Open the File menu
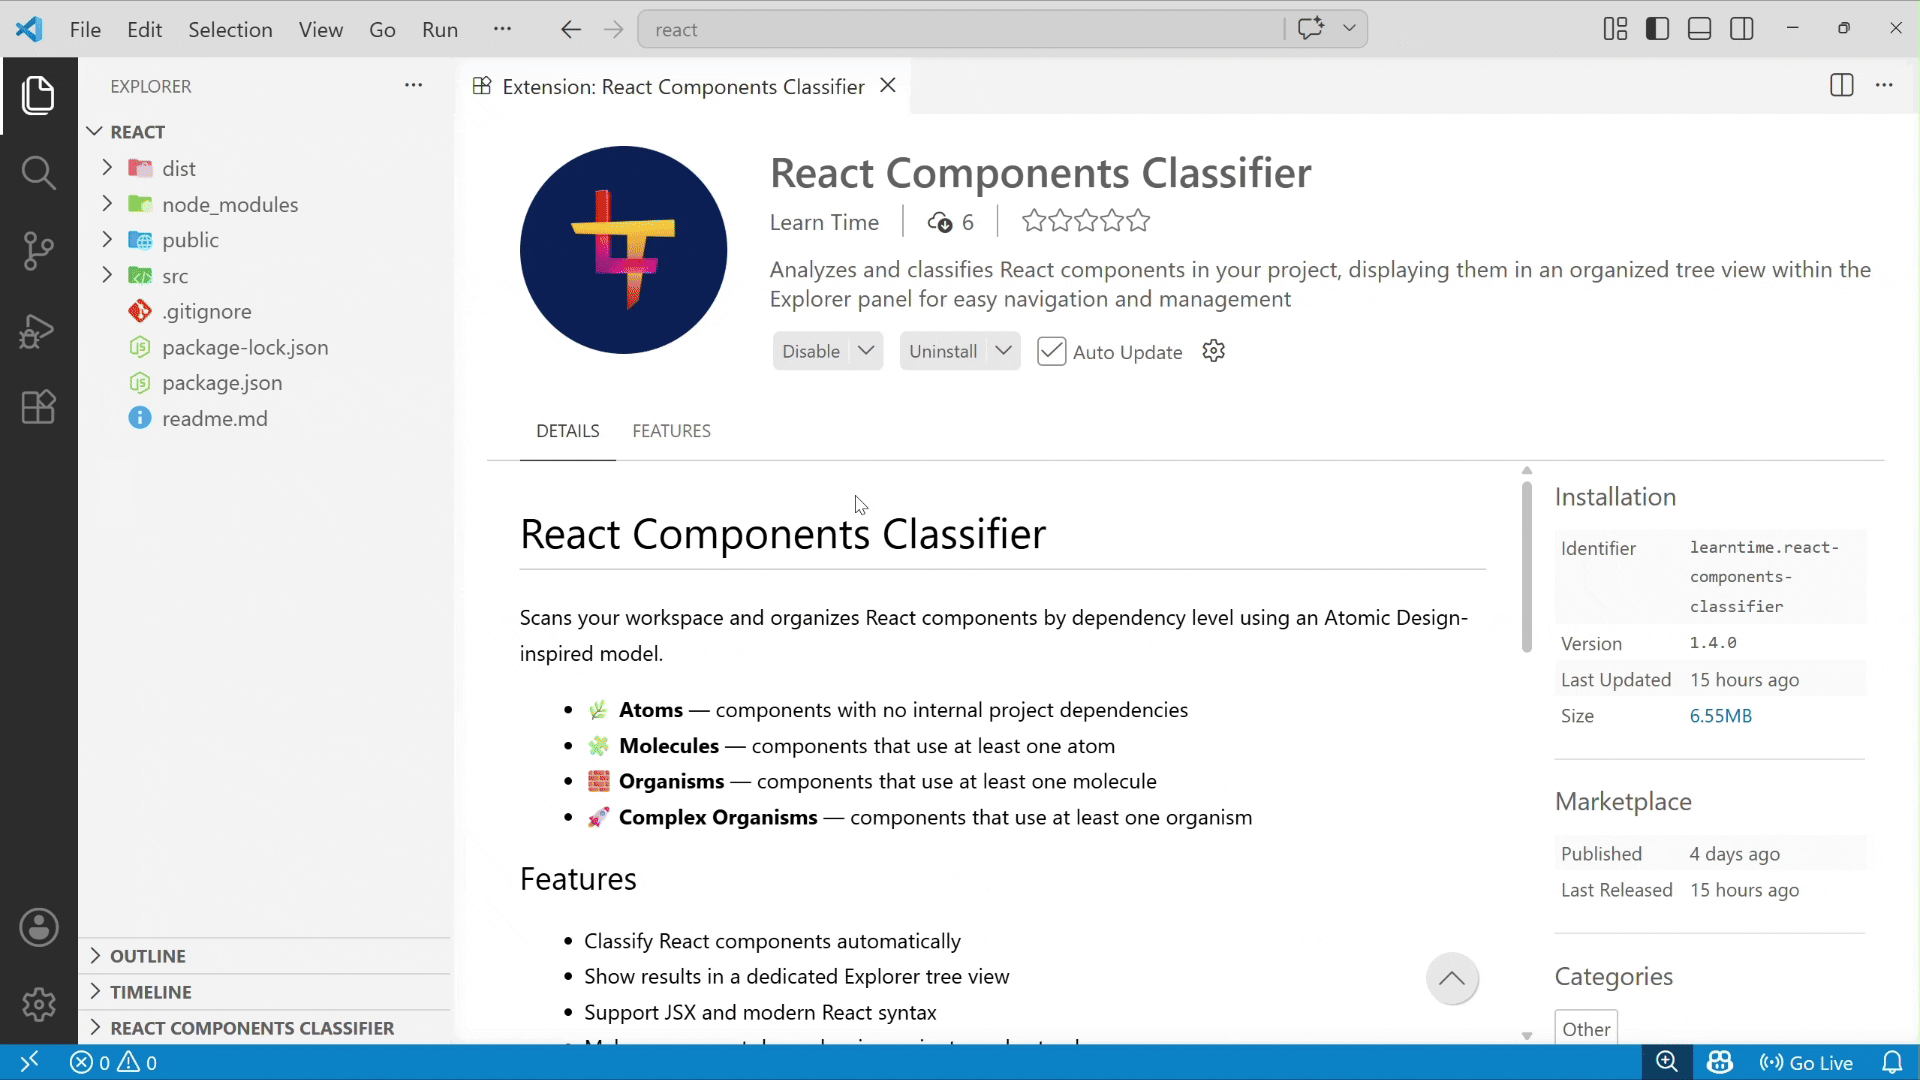The height and width of the screenshot is (1080, 1920). (85, 30)
